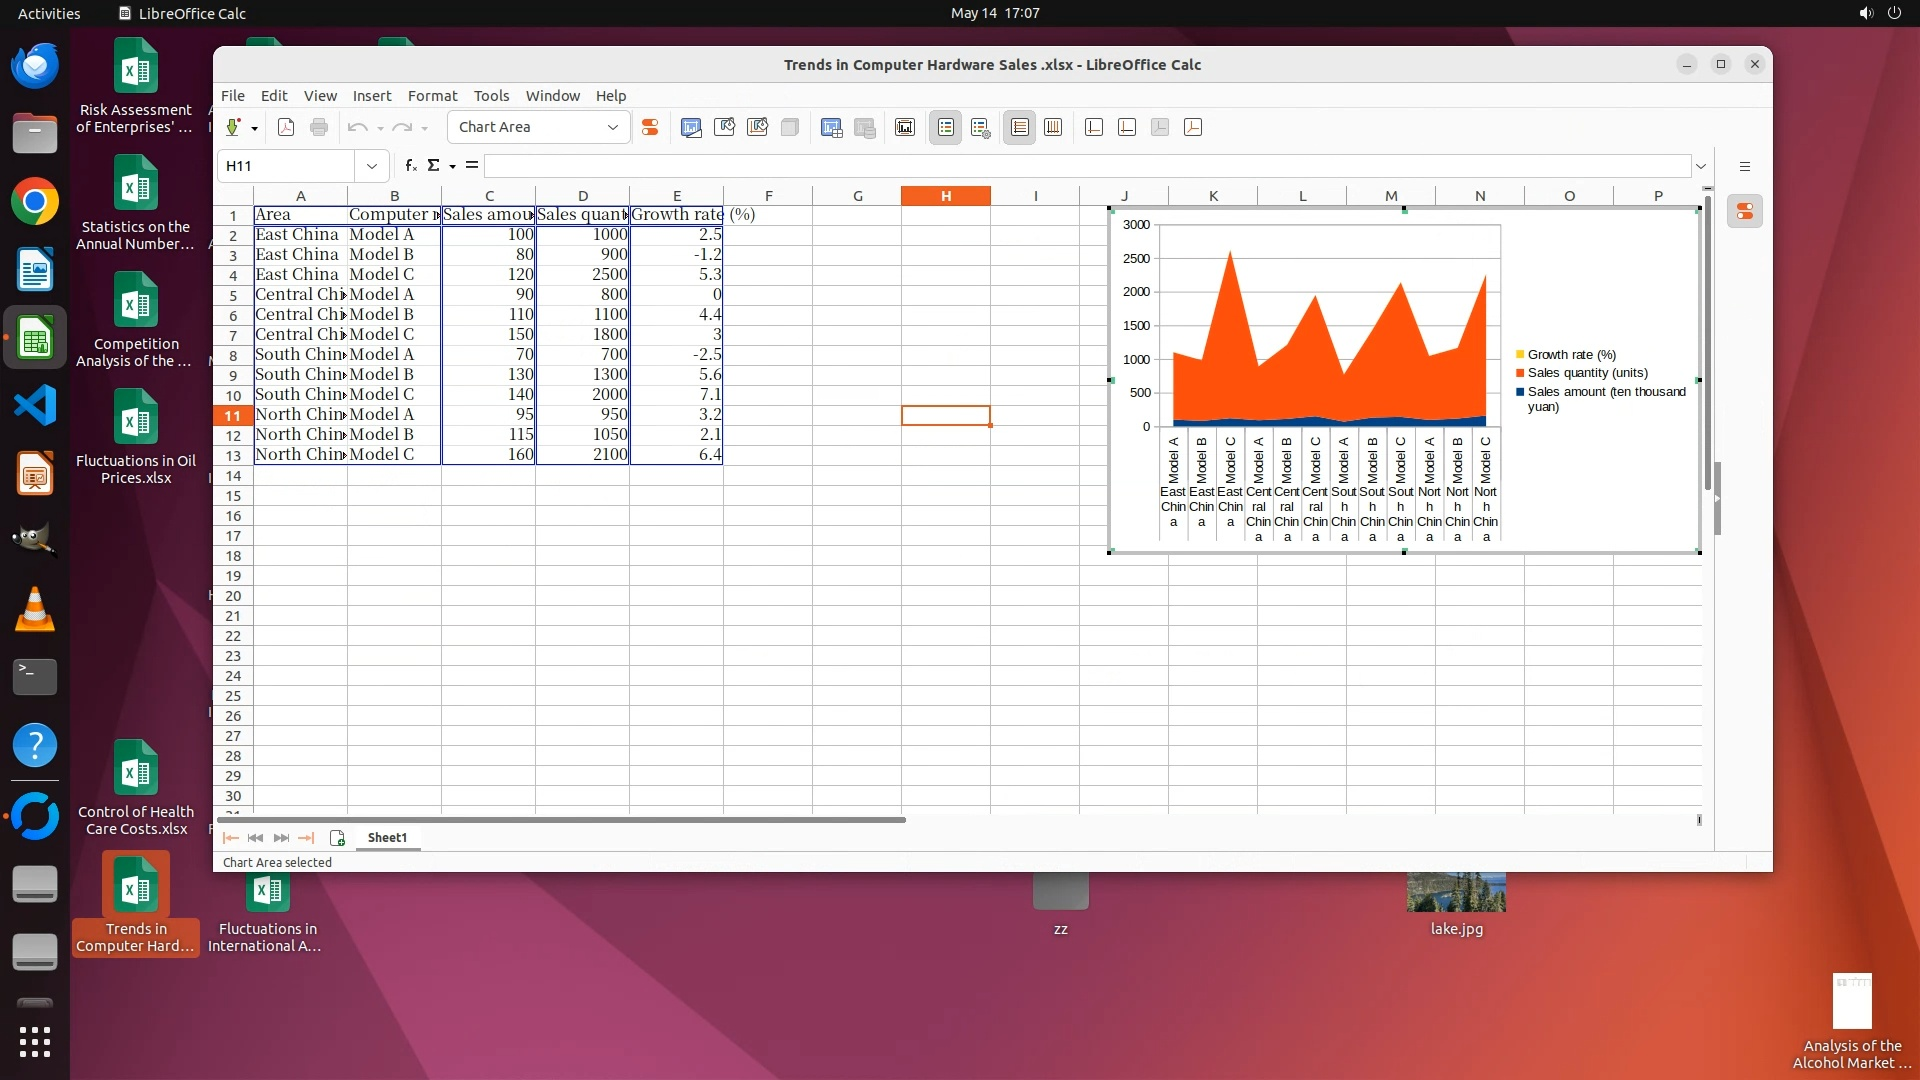Toggle the Legend On/Off button

coord(945,127)
